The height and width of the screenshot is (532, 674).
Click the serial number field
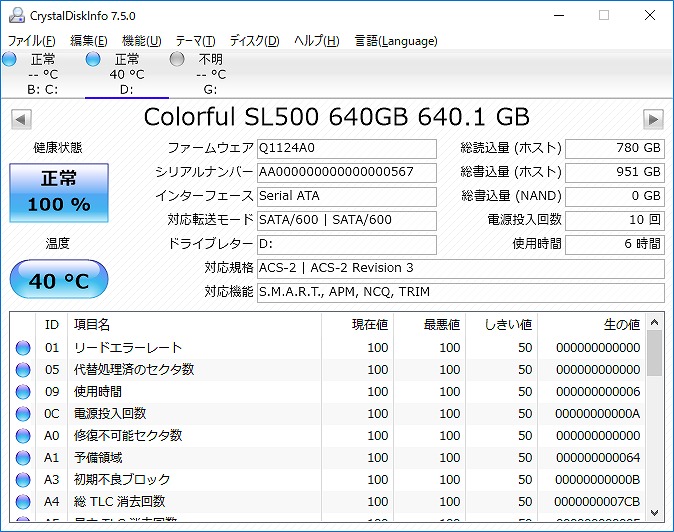346,172
